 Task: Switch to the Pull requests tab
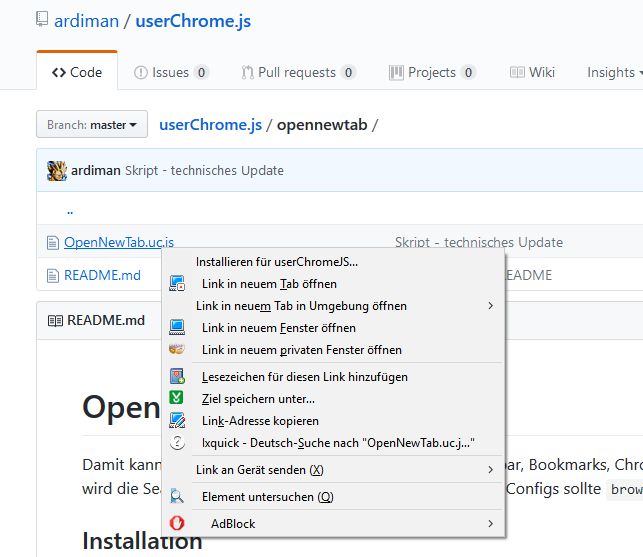(x=299, y=73)
